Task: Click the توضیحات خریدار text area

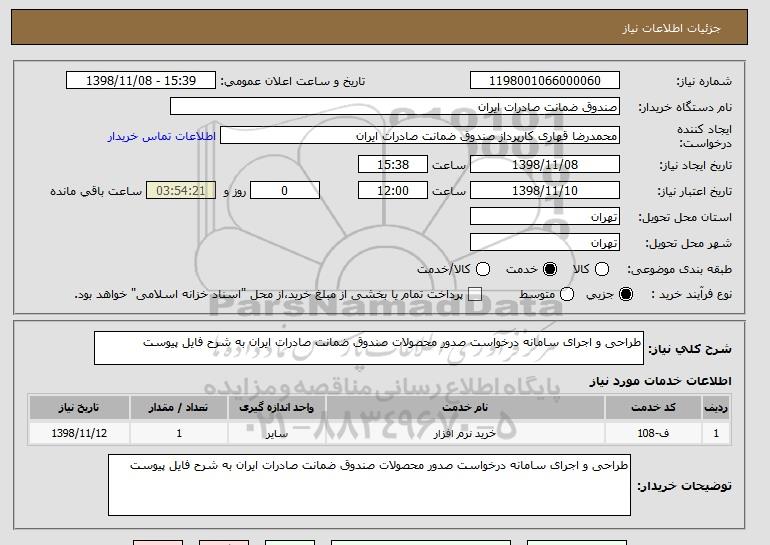Action: 369,485
